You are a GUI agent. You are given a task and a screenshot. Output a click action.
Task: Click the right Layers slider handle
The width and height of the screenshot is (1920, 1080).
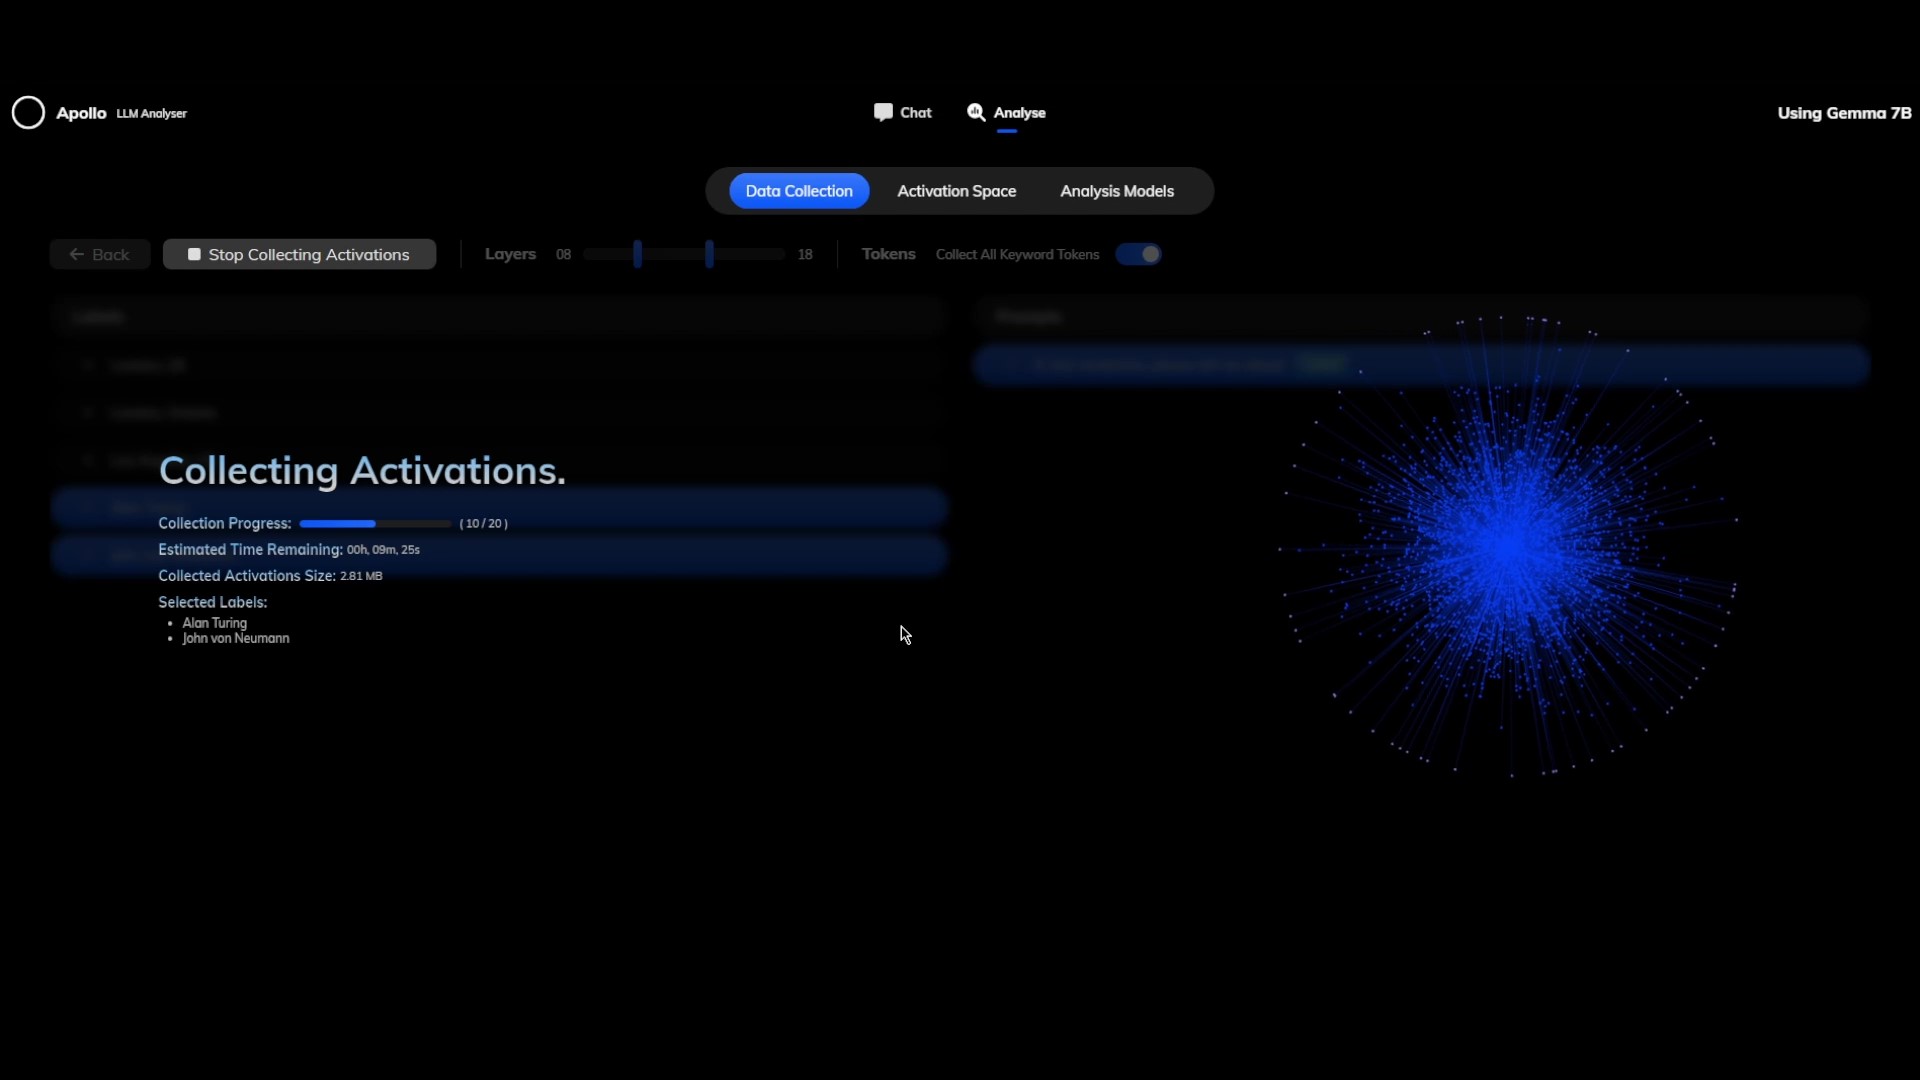709,254
